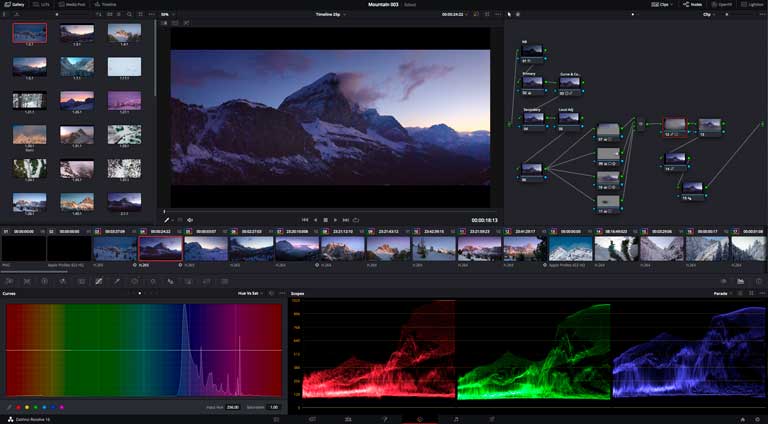Switch to the LUTs tab
Viewport: 768px width, 424px height.
click(x=44, y=4)
